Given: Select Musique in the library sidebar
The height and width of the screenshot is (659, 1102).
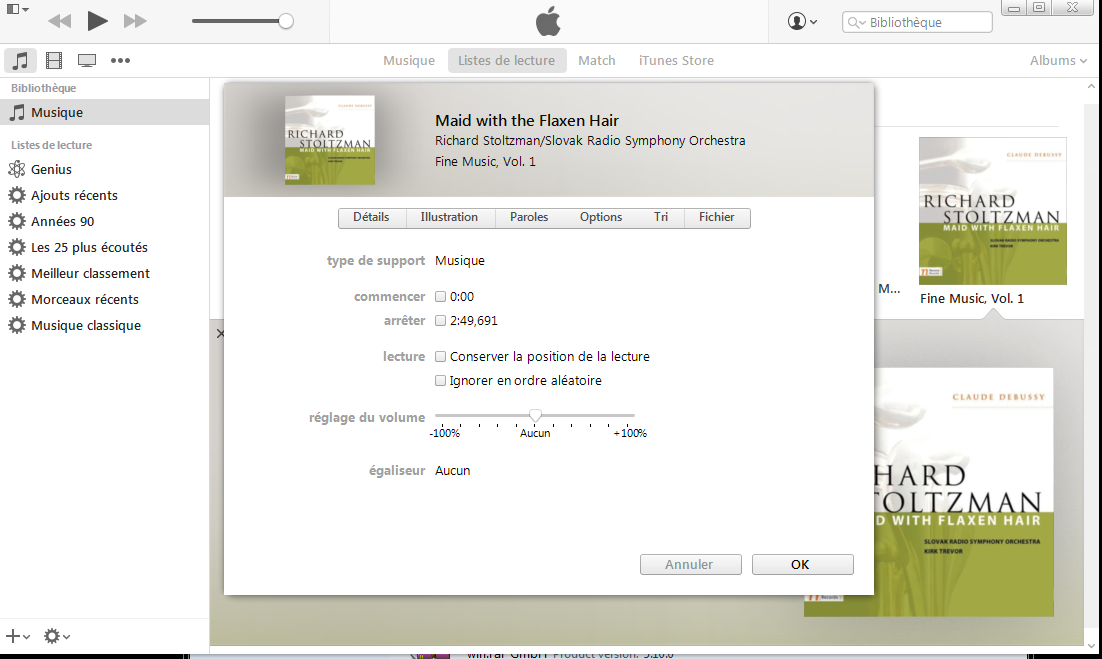Looking at the screenshot, I should click(105, 112).
